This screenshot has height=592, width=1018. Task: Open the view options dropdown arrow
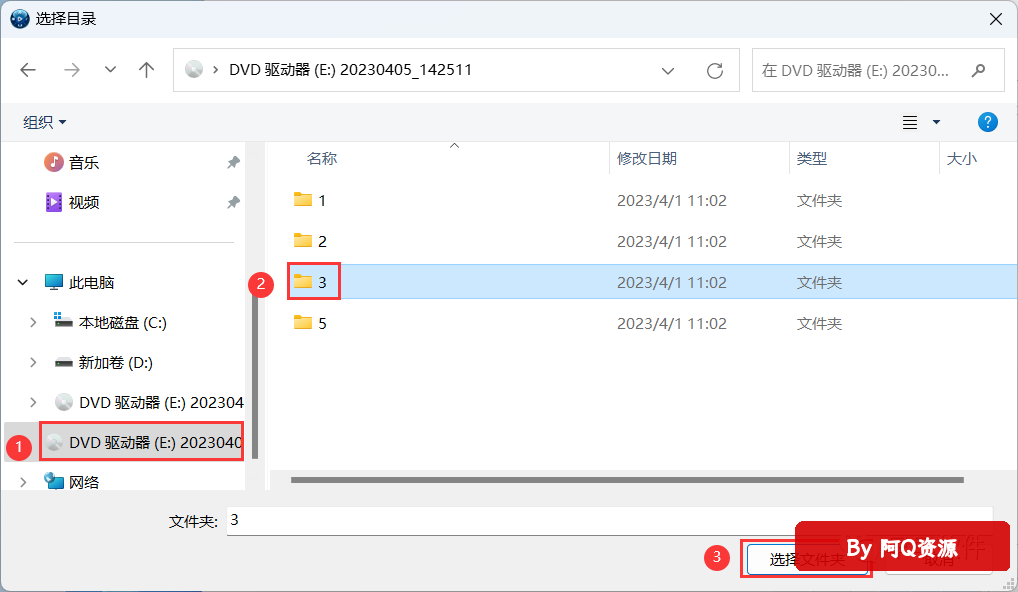(x=936, y=122)
